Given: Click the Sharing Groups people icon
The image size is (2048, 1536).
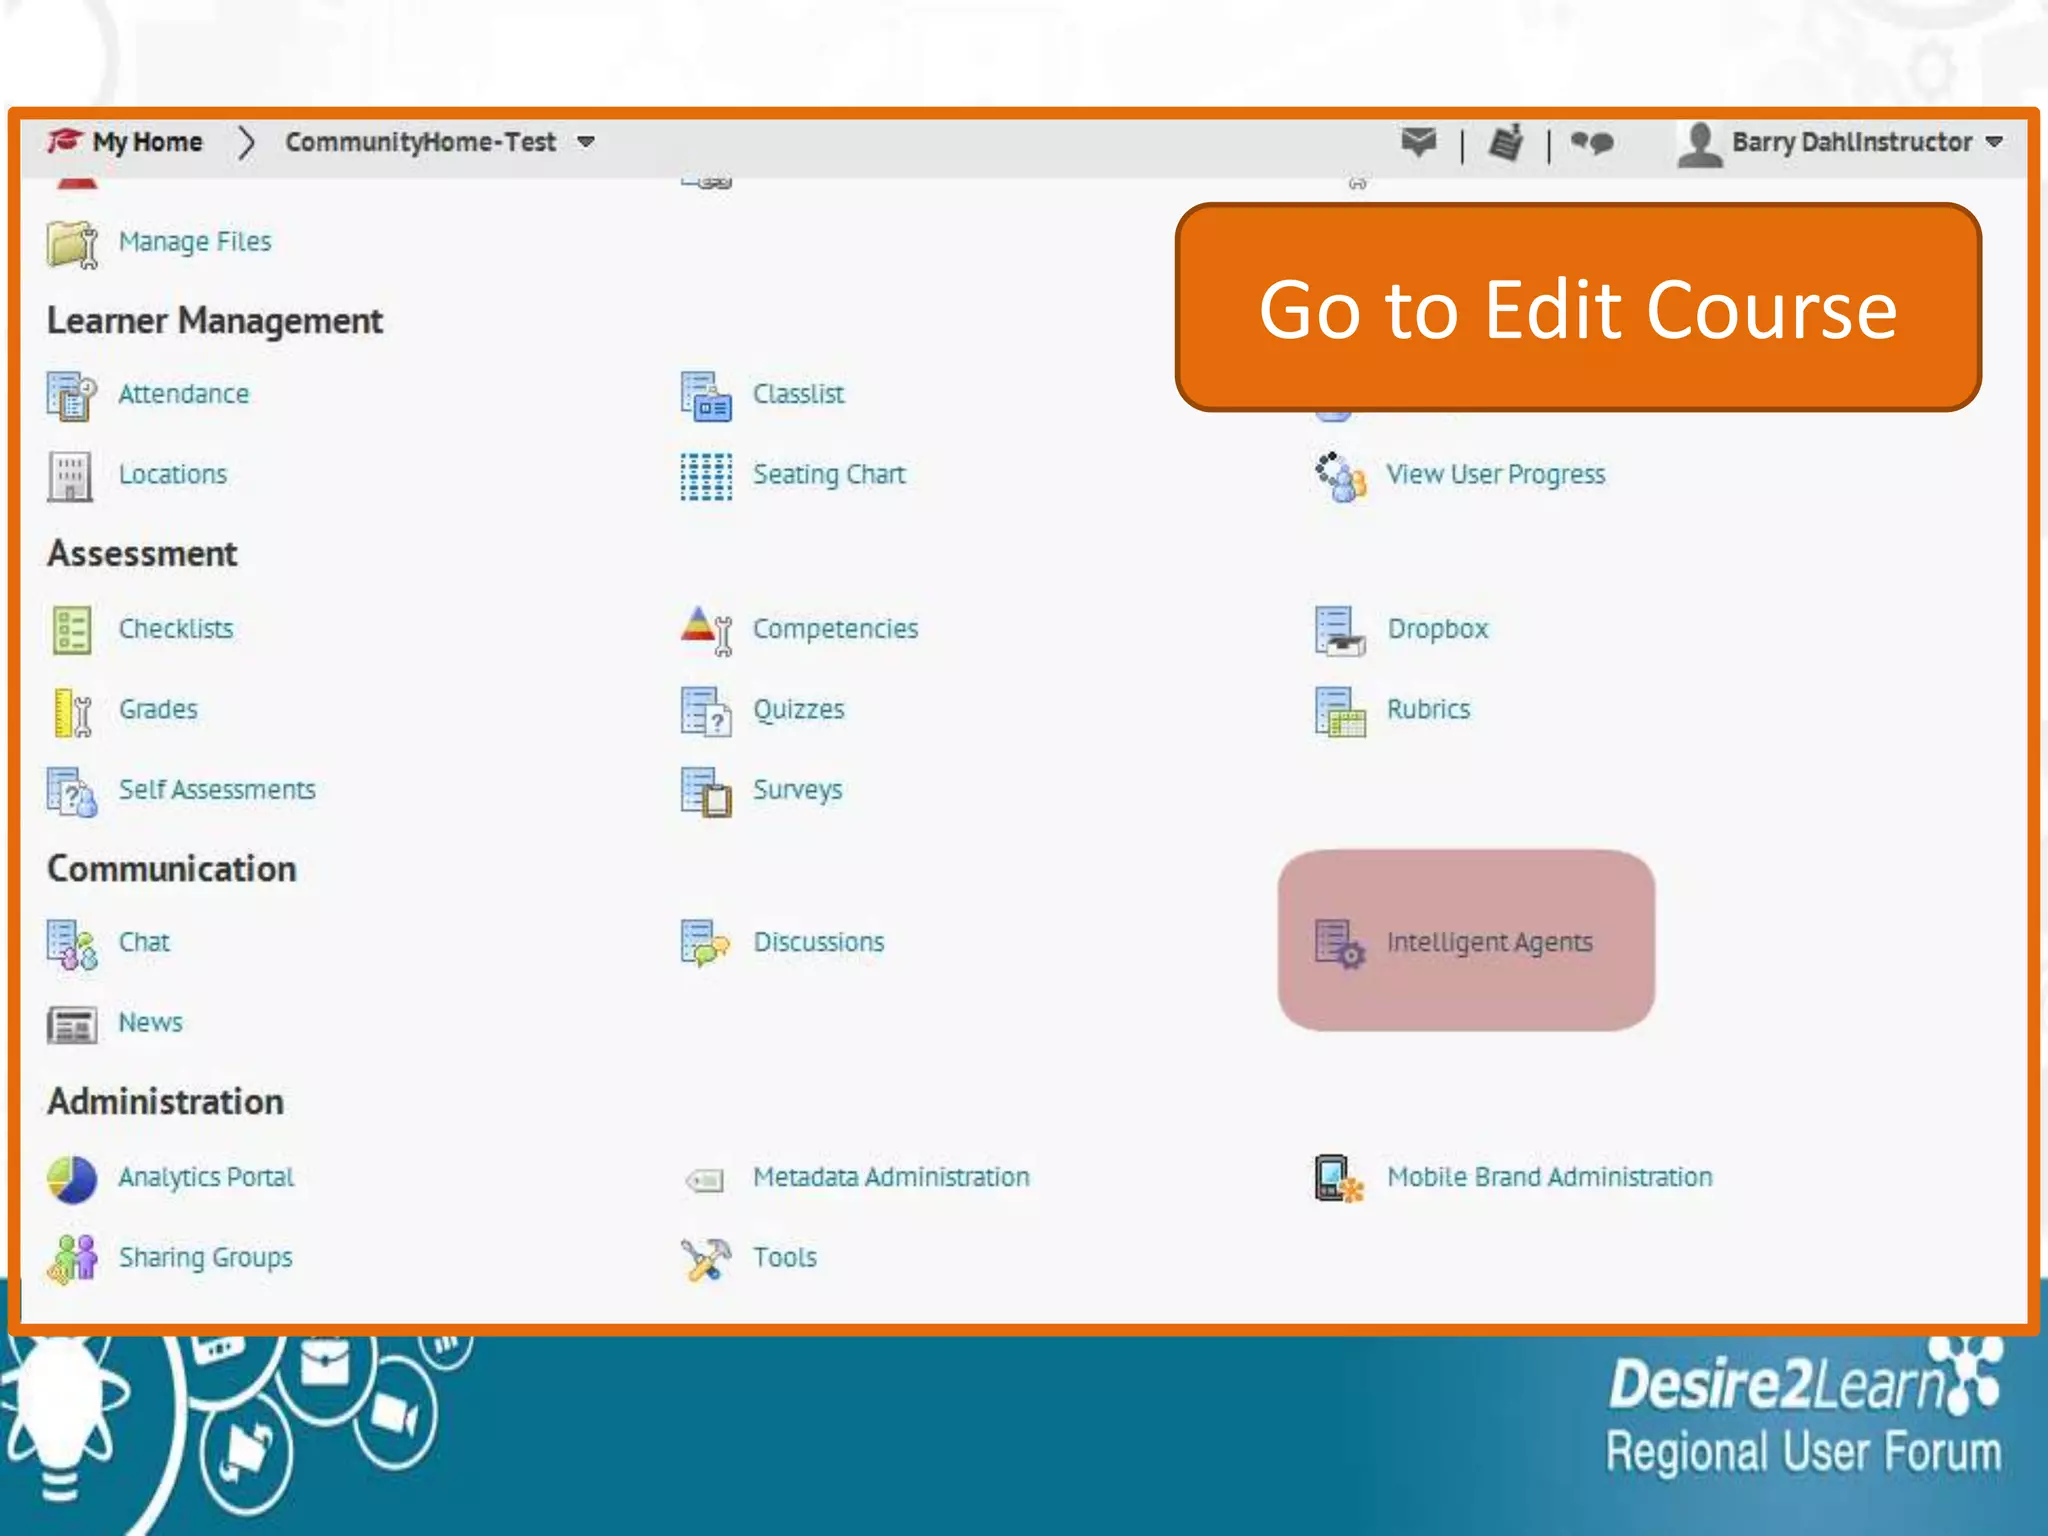Looking at the screenshot, I should tap(72, 1259).
